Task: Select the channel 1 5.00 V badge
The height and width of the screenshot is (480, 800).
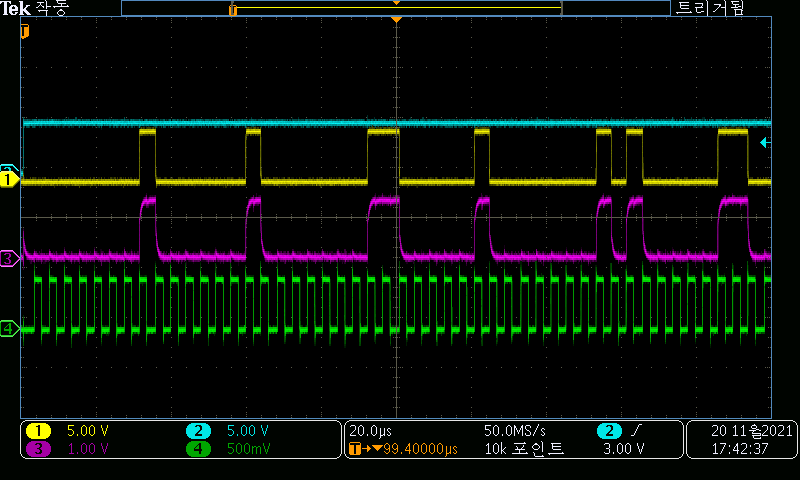Action: [x=70, y=431]
